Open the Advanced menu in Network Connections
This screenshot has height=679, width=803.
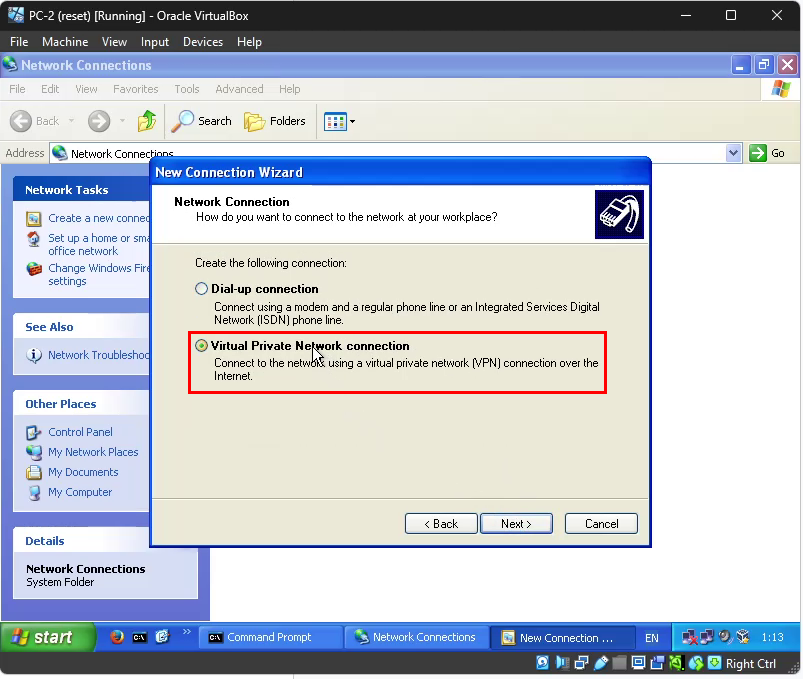point(239,89)
